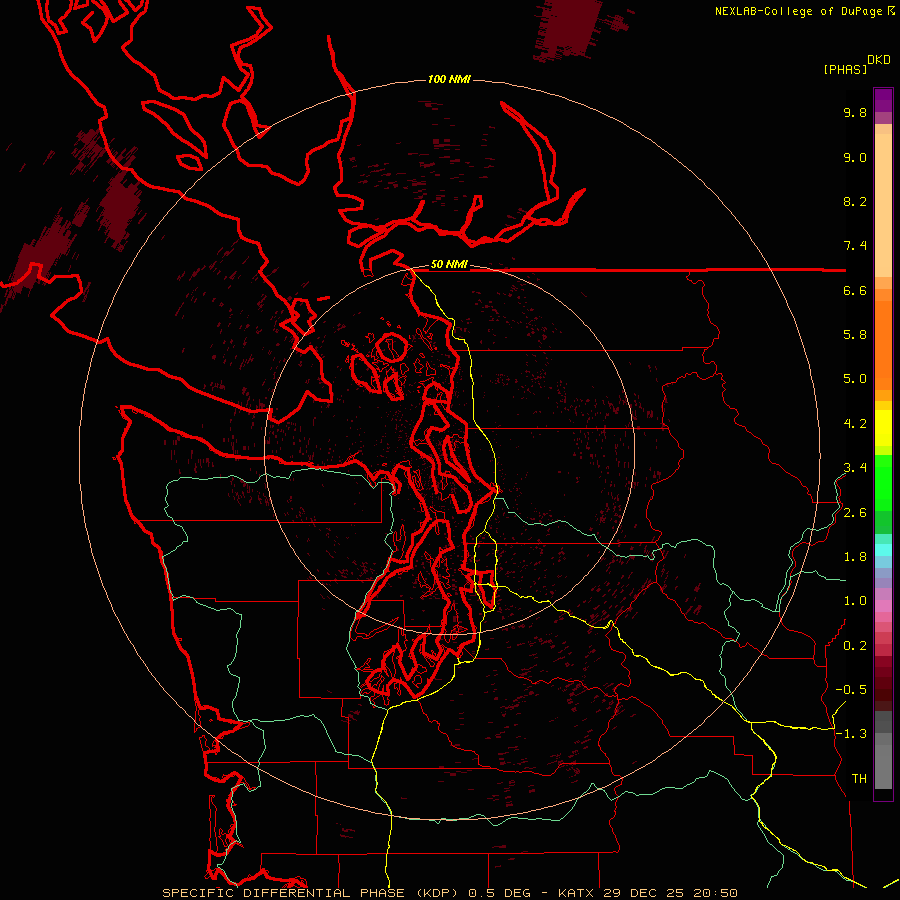Click the 9.0 legend label
900x900 pixels.
[855, 157]
